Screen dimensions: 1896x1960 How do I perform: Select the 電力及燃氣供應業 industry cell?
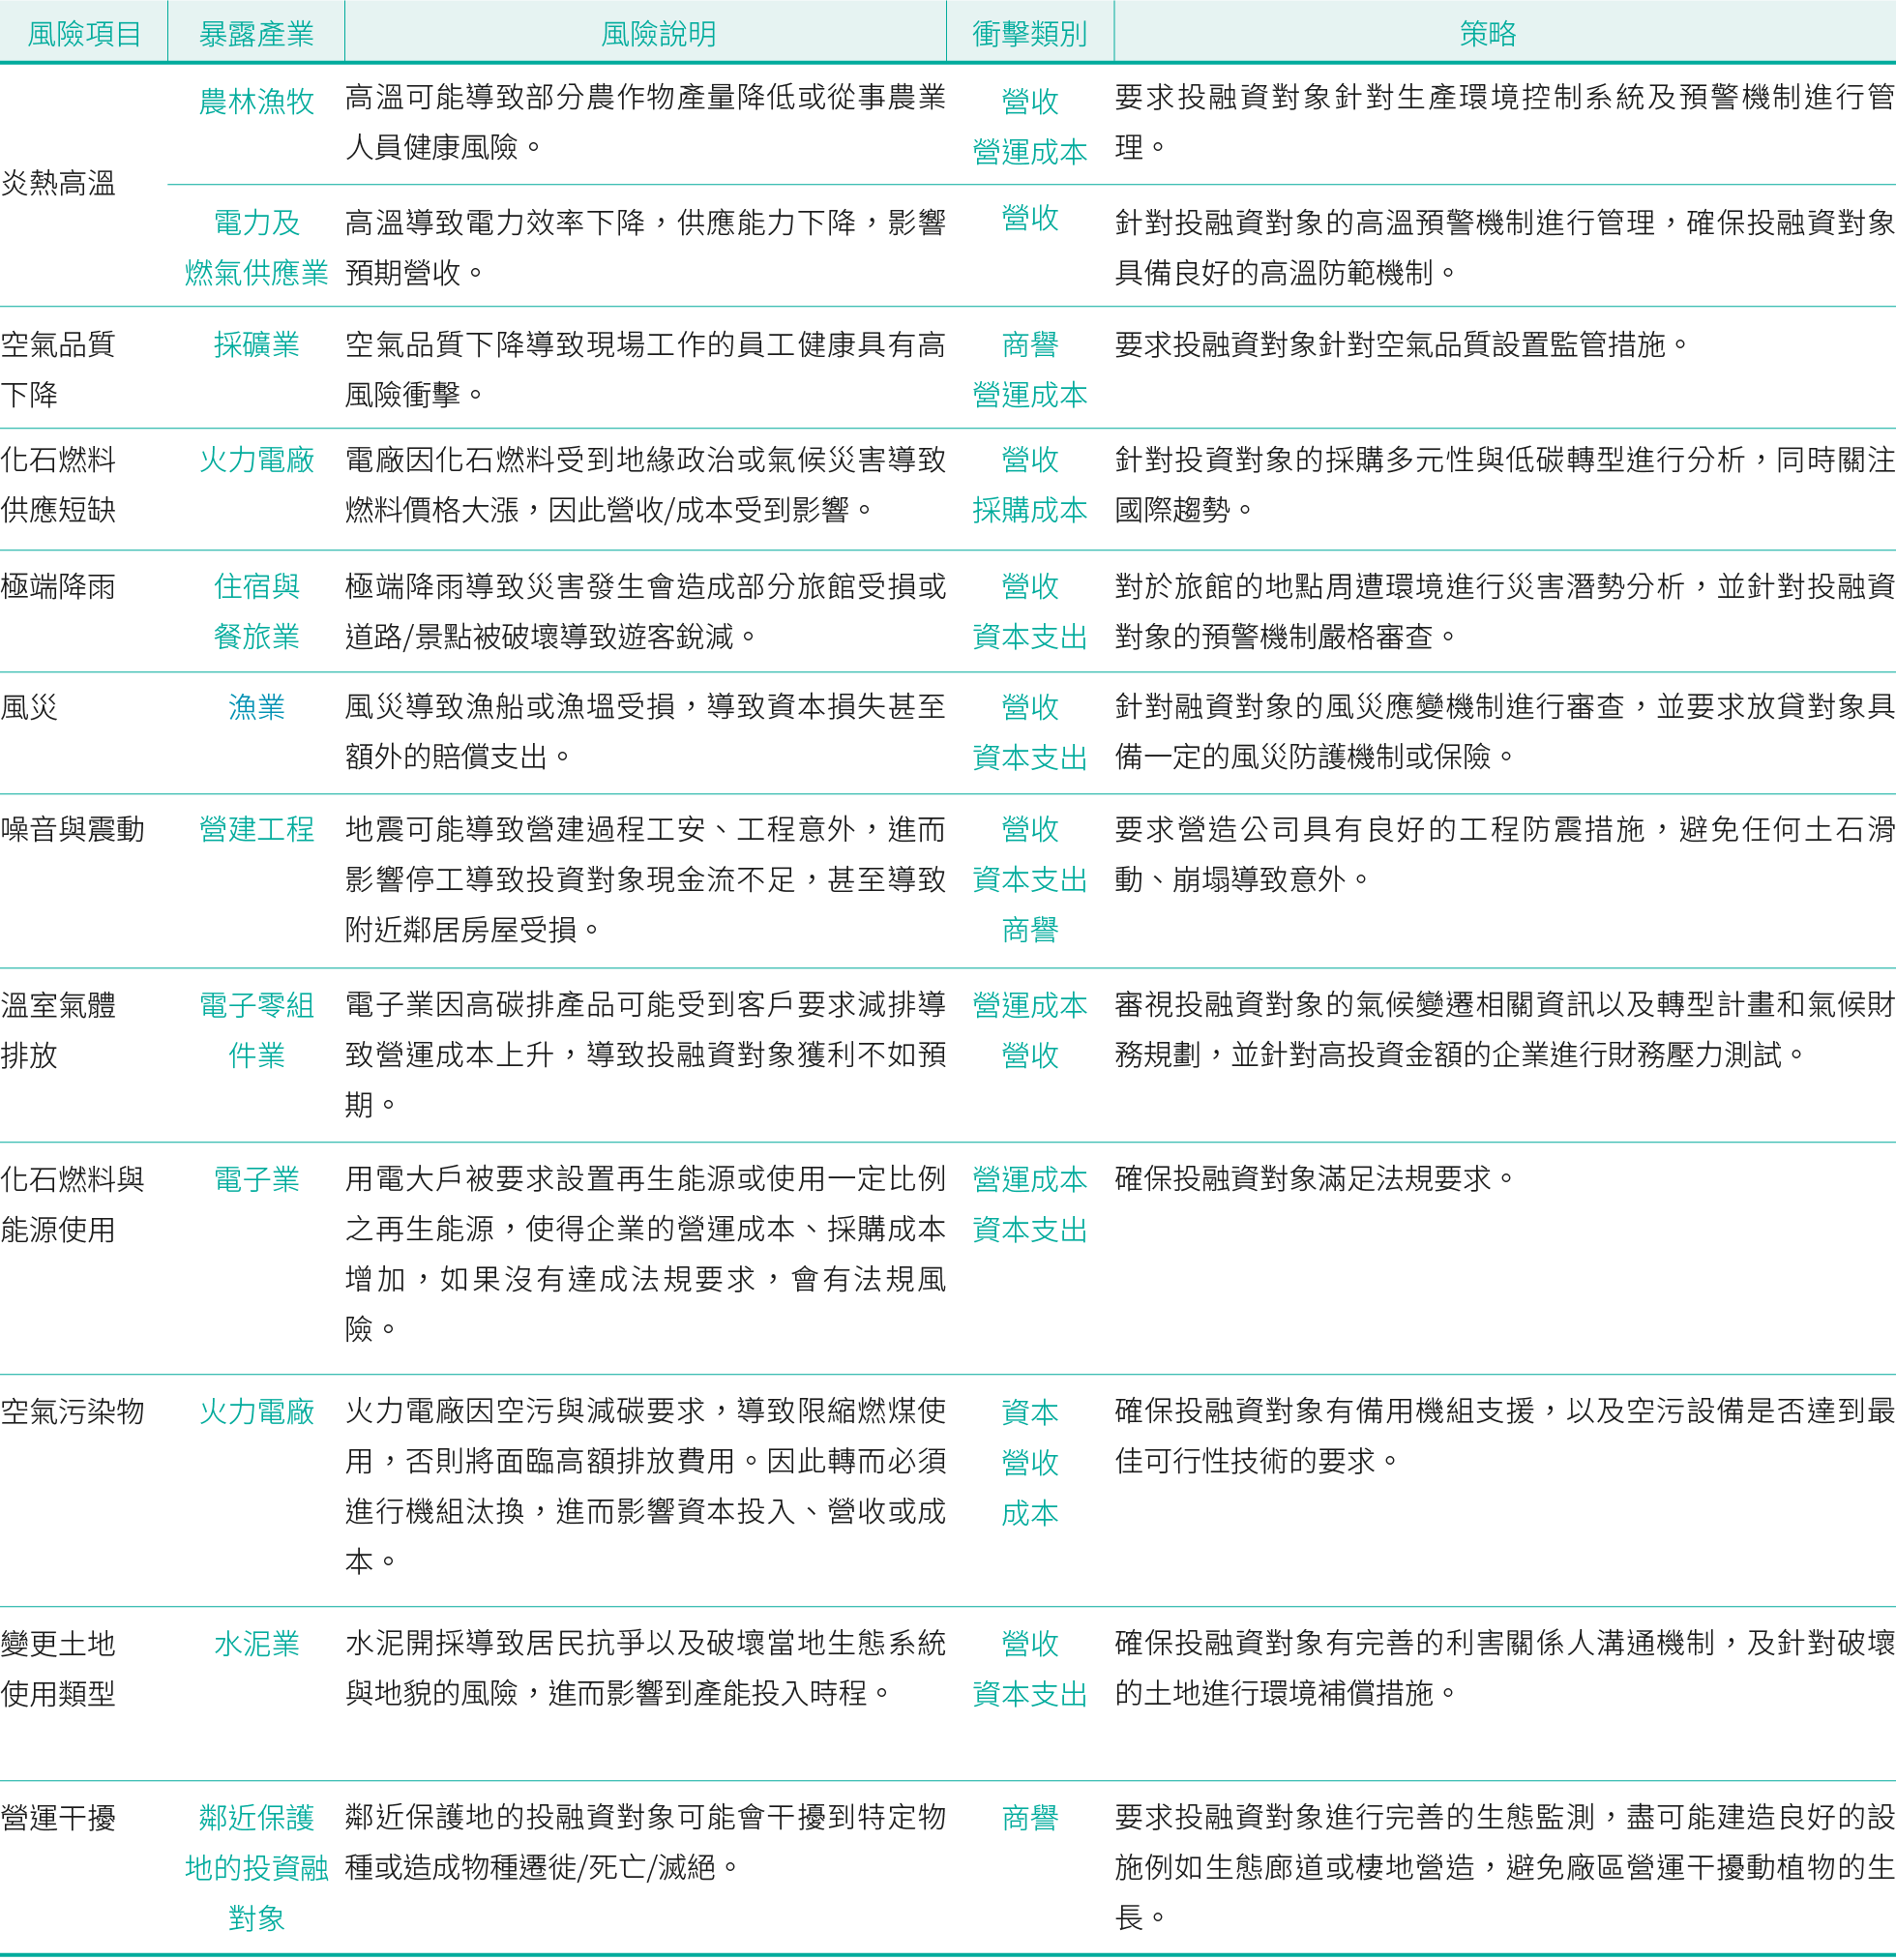(256, 247)
